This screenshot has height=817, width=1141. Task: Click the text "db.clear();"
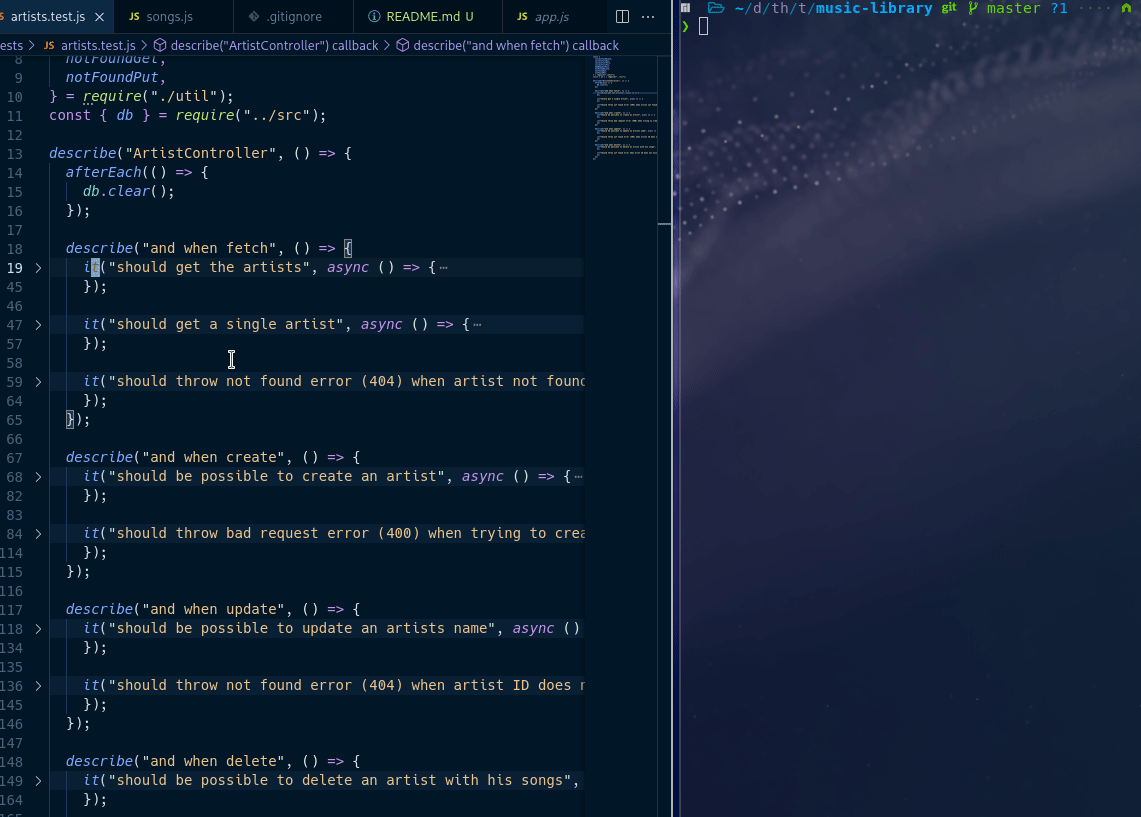129,191
